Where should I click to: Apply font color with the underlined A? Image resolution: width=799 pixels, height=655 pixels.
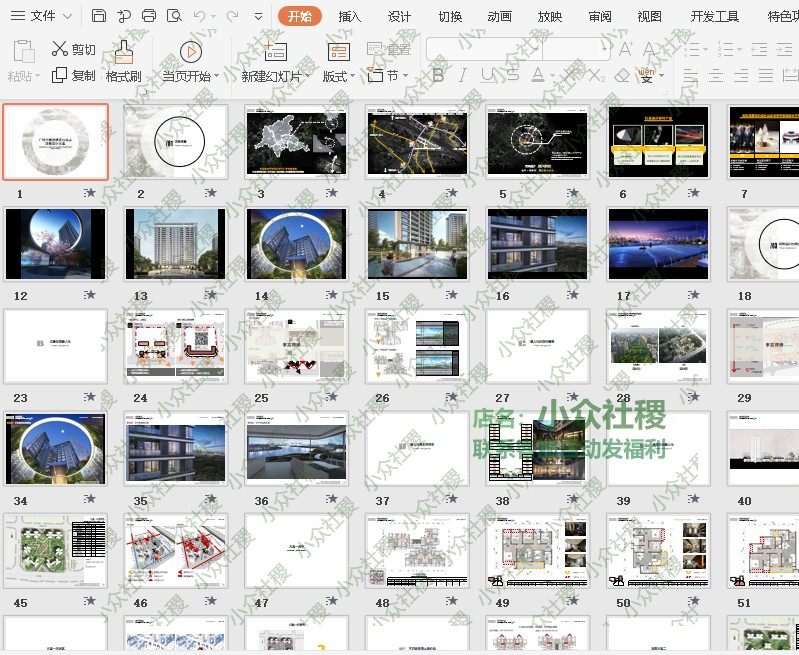(538, 75)
